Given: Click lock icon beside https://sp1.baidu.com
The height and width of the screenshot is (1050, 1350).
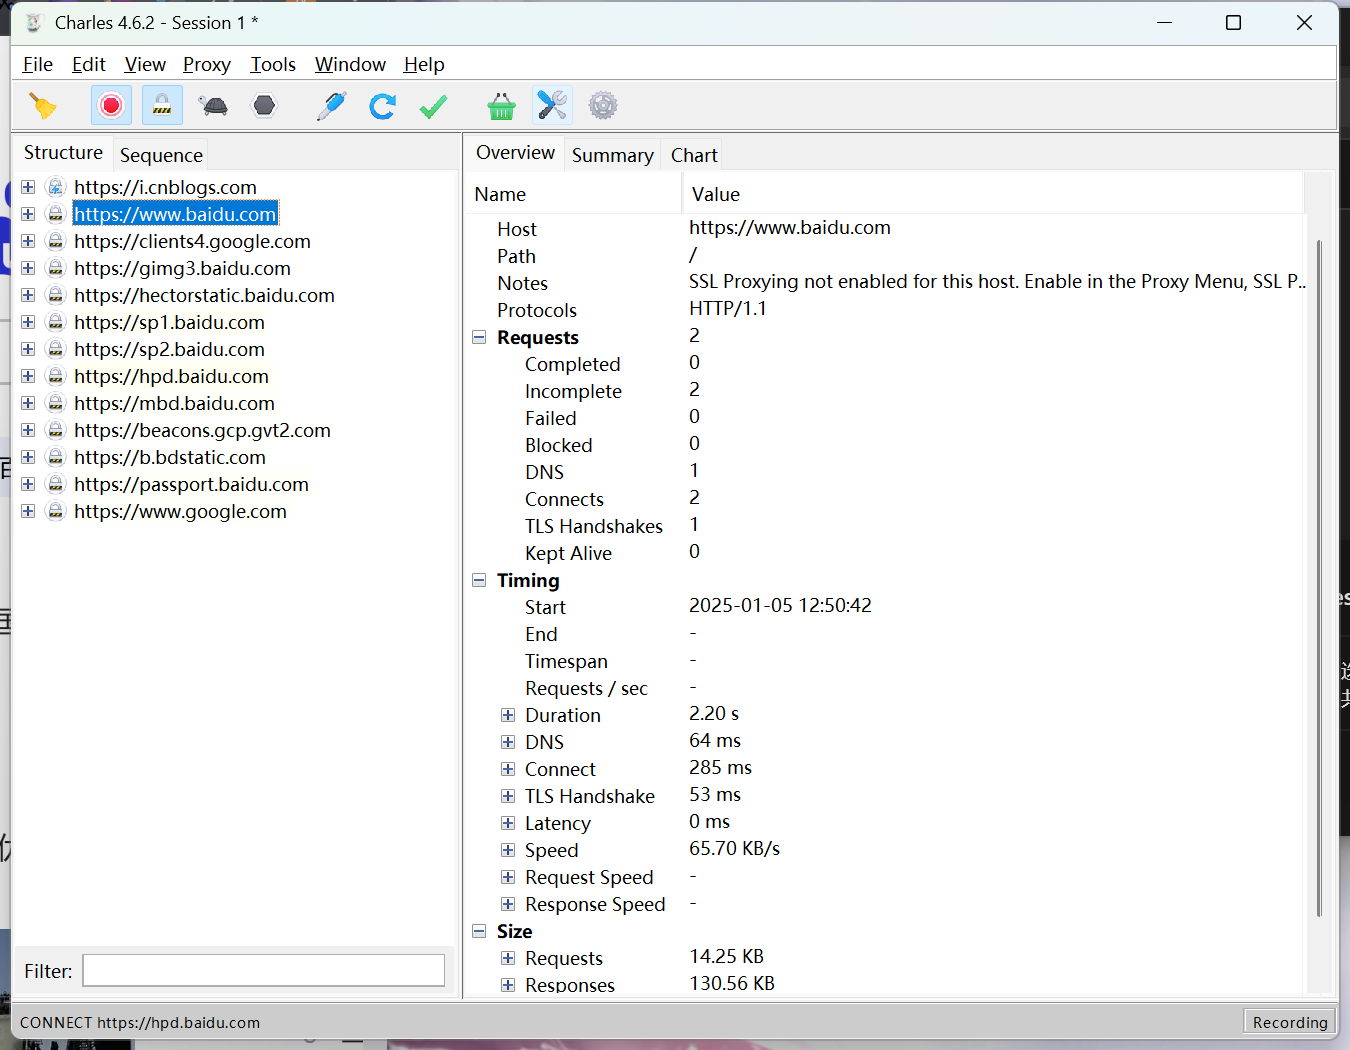Looking at the screenshot, I should click(56, 322).
